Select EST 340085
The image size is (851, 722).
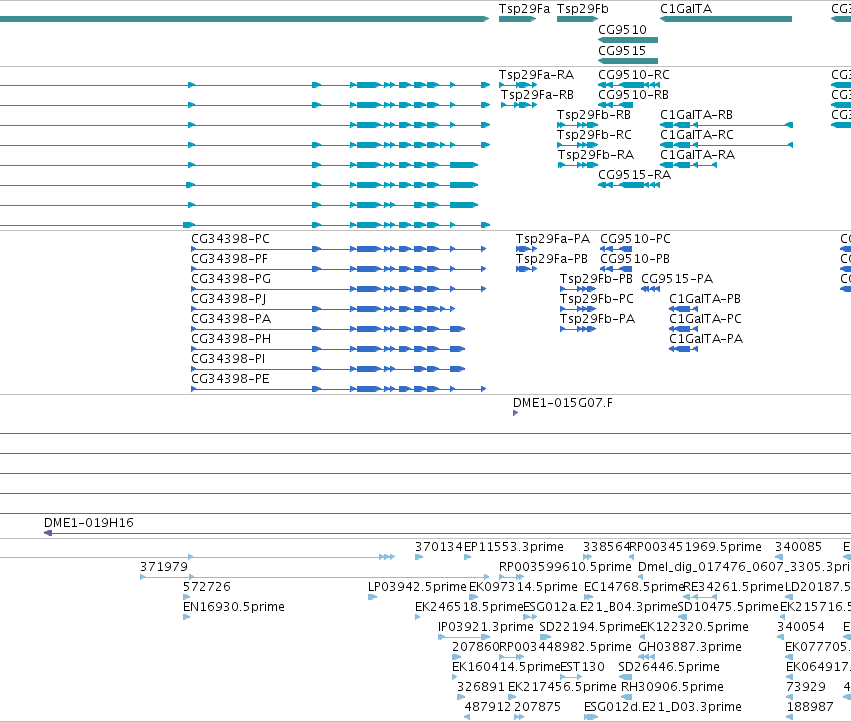tap(779, 557)
